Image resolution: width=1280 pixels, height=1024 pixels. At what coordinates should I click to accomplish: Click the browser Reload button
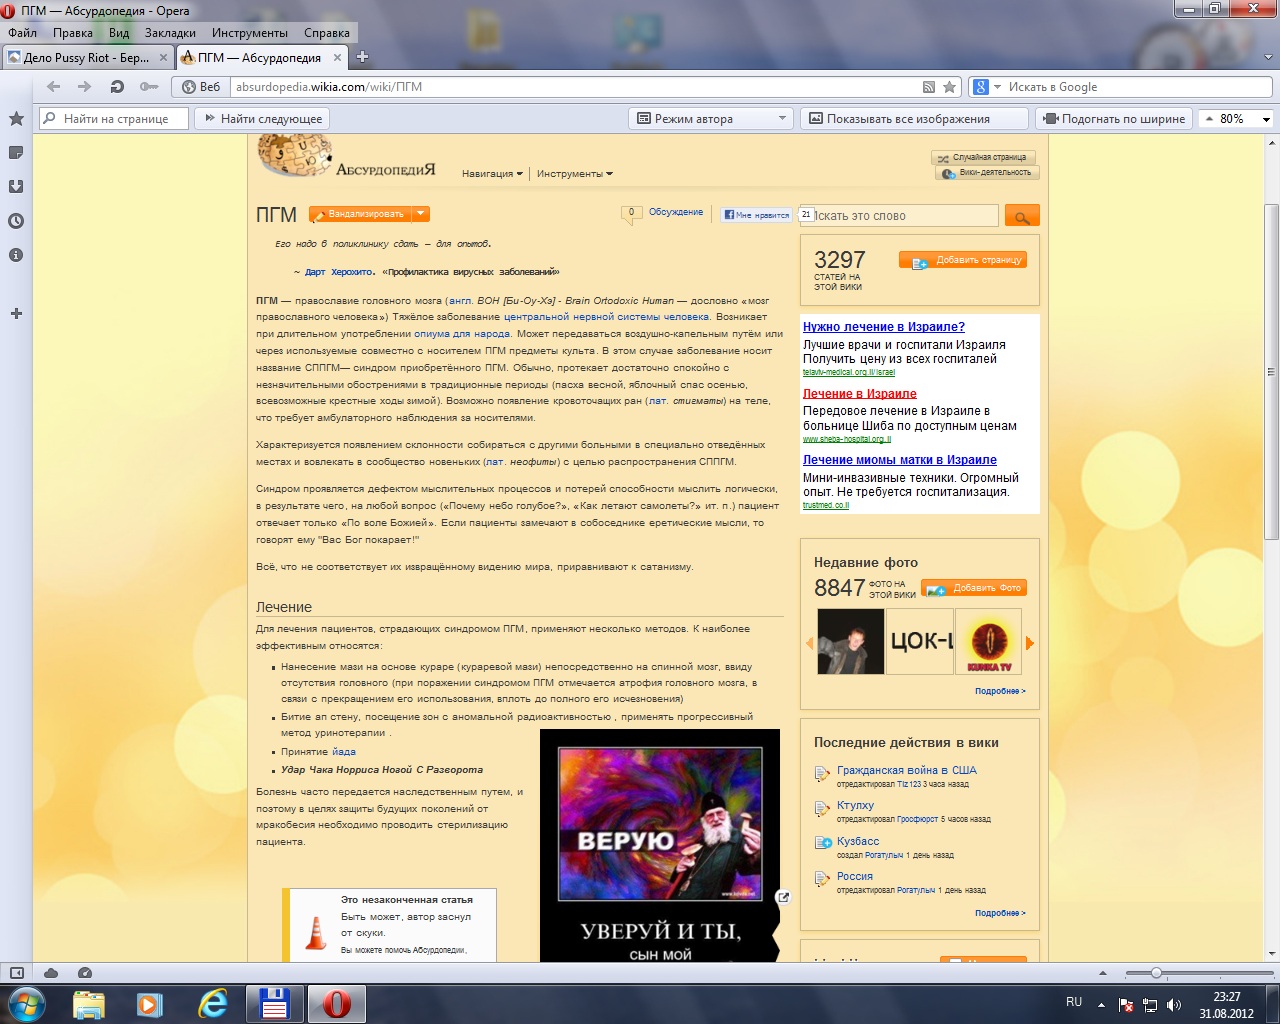117,87
